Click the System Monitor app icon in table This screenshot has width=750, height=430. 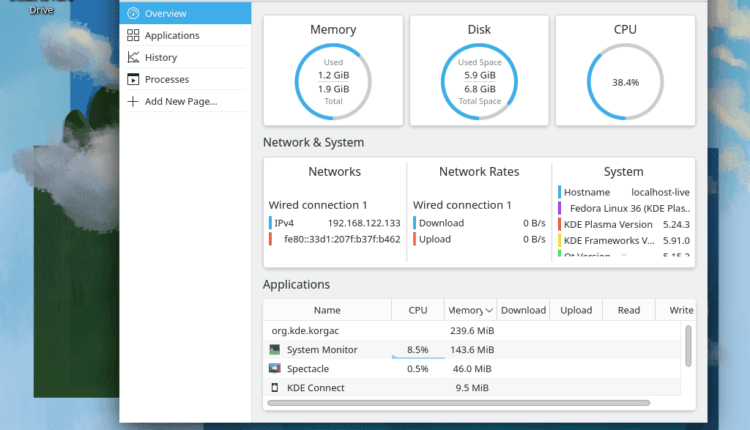click(275, 350)
